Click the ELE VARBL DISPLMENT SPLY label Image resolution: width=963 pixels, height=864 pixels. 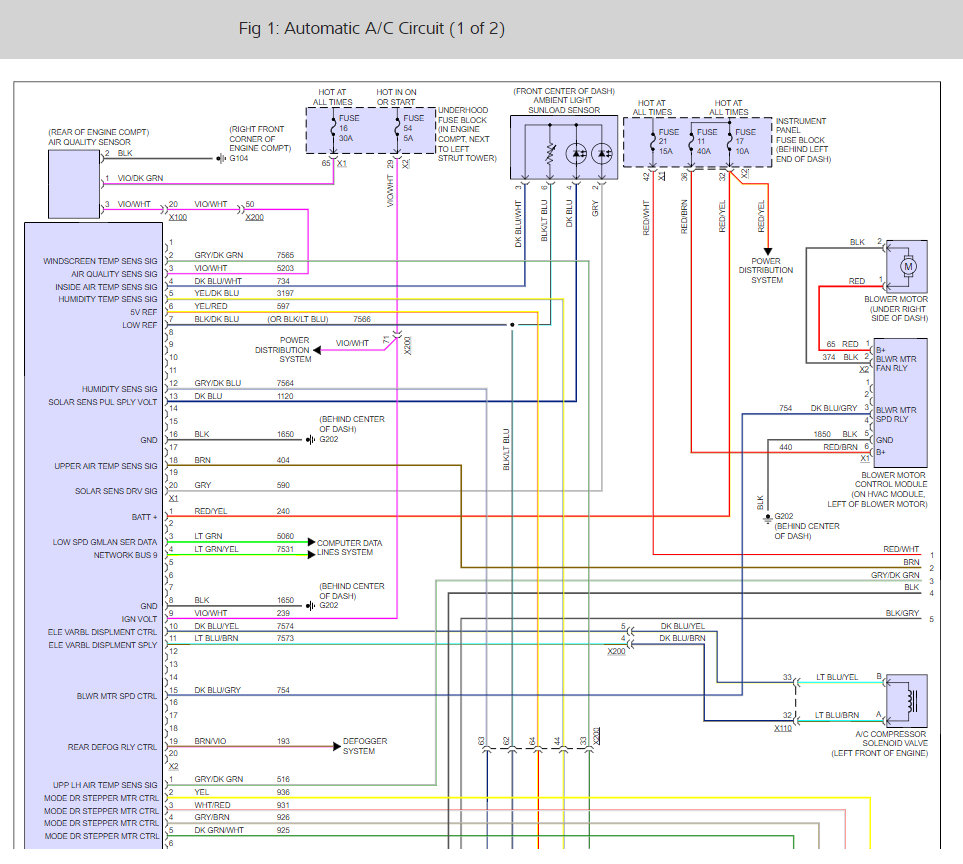coord(103,645)
